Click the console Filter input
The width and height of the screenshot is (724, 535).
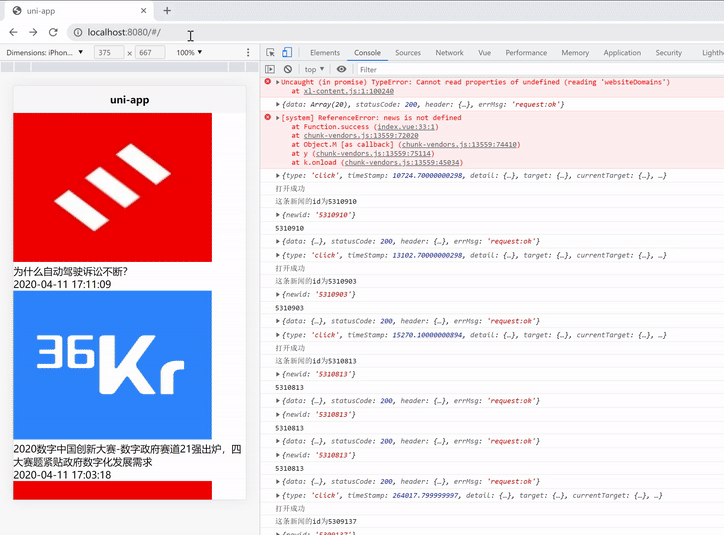click(x=540, y=69)
